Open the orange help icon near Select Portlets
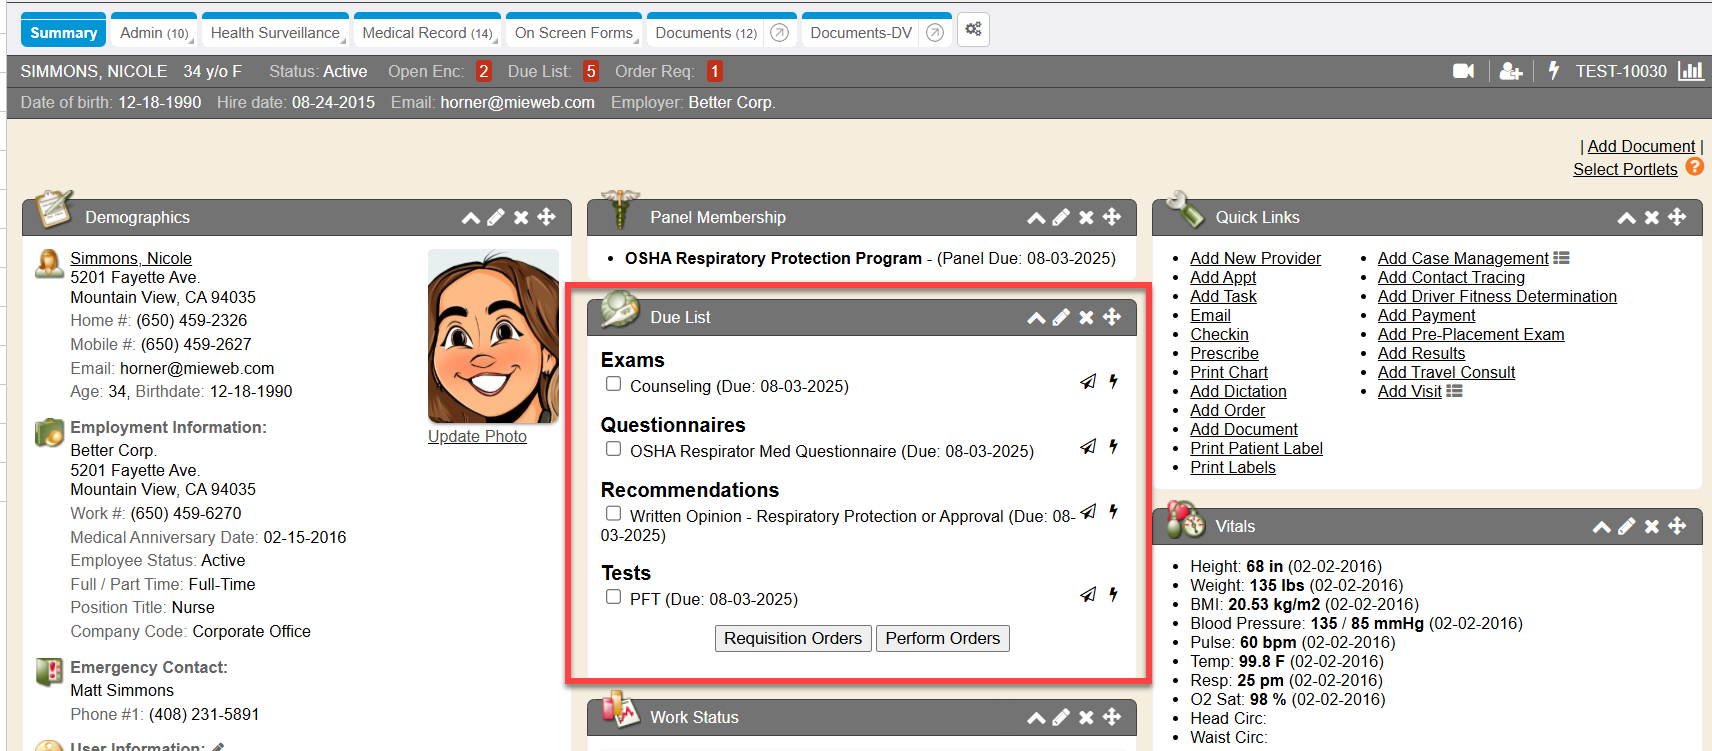Screen dimensions: 1712x751 pyautogui.click(x=1694, y=167)
